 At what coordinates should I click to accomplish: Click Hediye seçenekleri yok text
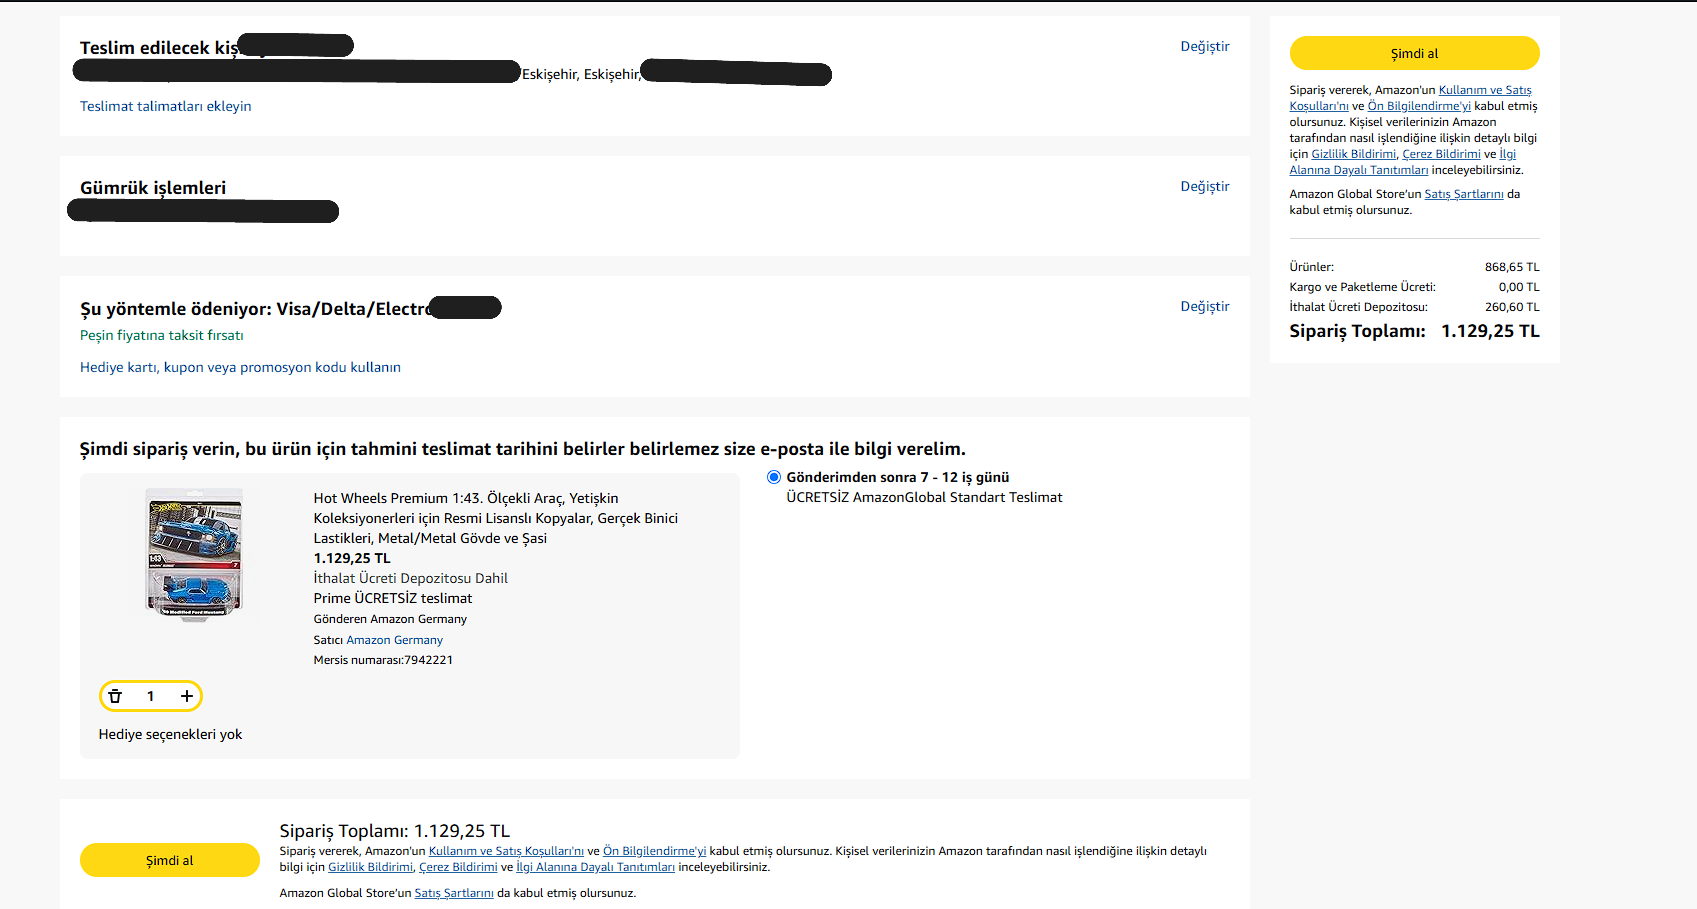tap(170, 734)
